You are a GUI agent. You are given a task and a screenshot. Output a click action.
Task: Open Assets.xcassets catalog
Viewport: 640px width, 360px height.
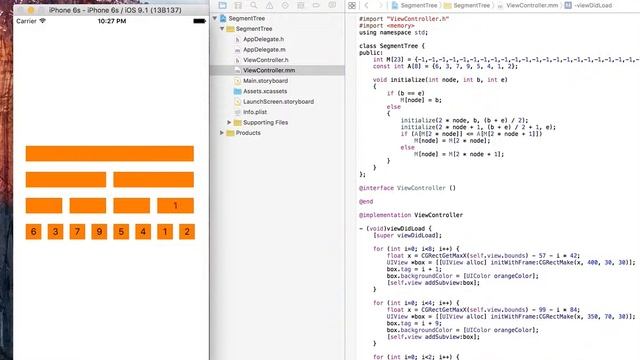265,91
